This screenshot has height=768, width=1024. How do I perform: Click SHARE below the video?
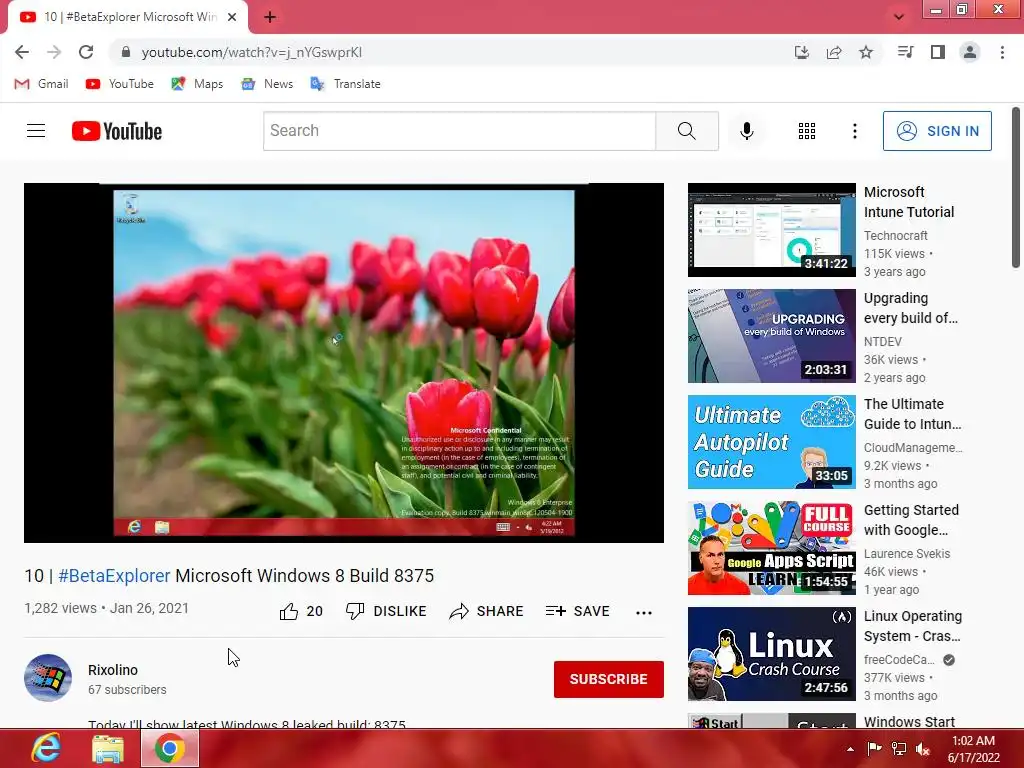point(487,611)
